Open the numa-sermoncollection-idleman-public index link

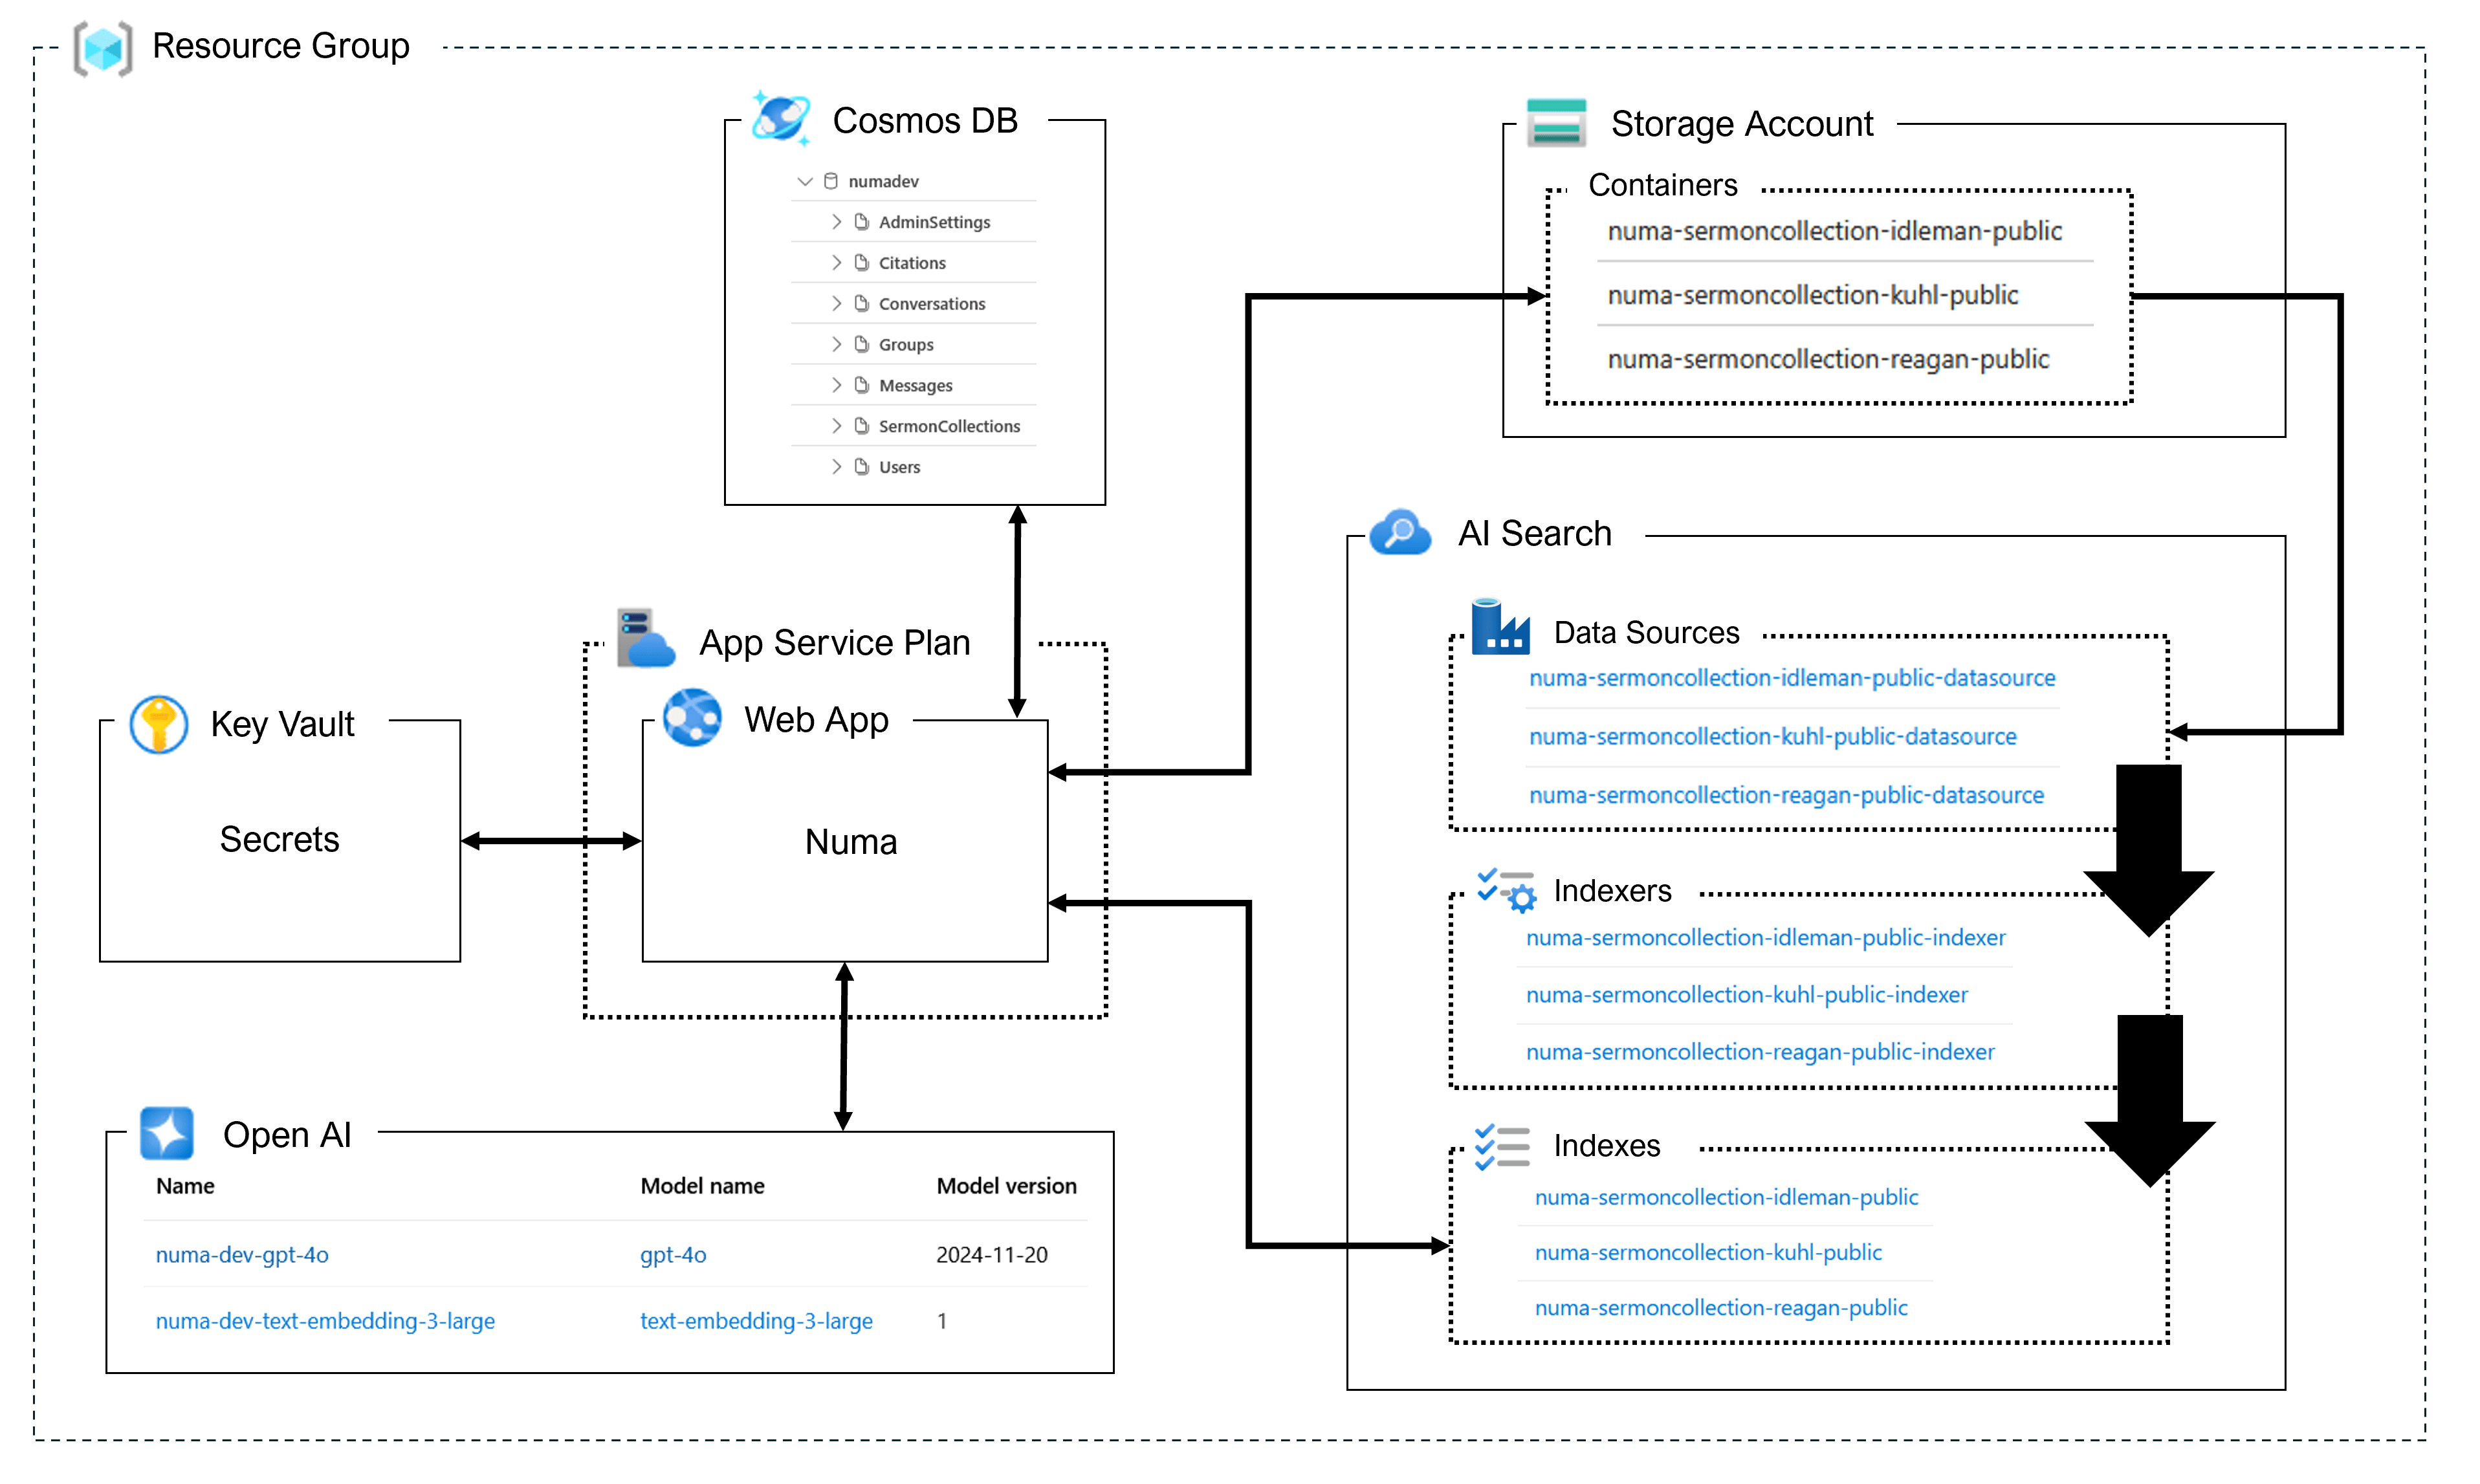coord(1727,1198)
